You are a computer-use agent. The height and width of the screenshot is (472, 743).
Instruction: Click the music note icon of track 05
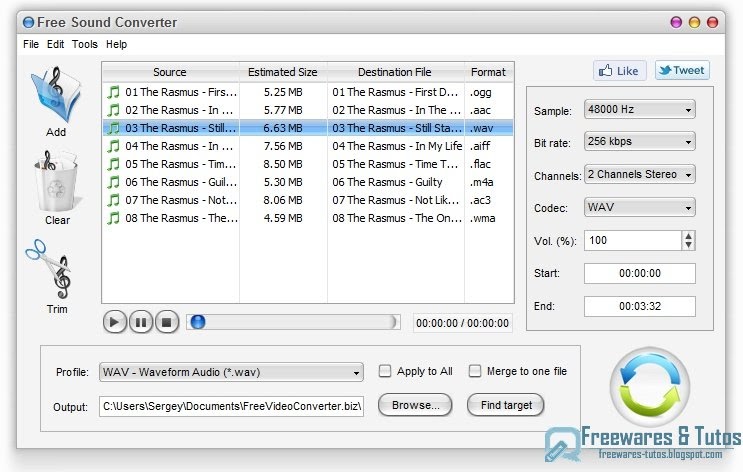click(113, 164)
